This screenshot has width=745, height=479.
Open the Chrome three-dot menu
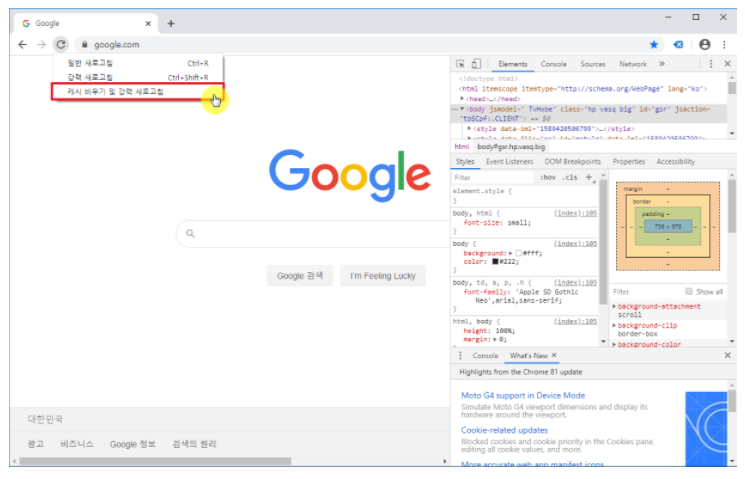pos(724,45)
